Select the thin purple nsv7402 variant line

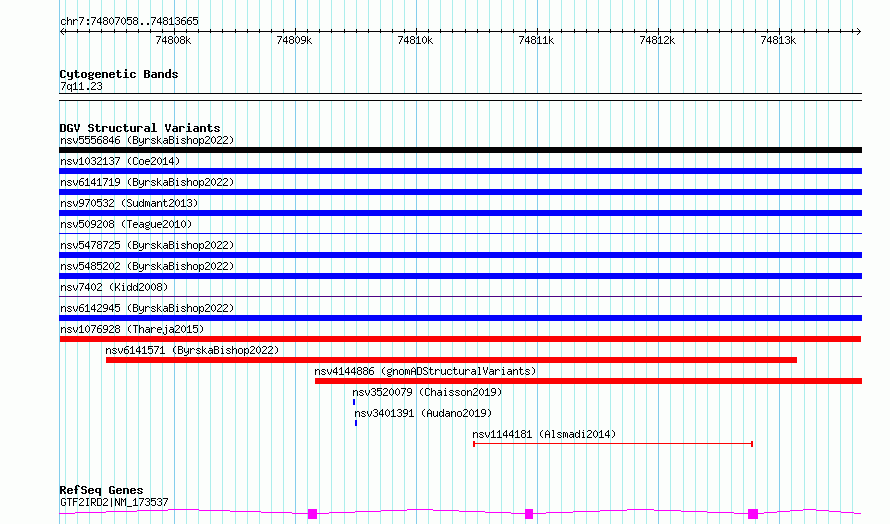pos(460,296)
